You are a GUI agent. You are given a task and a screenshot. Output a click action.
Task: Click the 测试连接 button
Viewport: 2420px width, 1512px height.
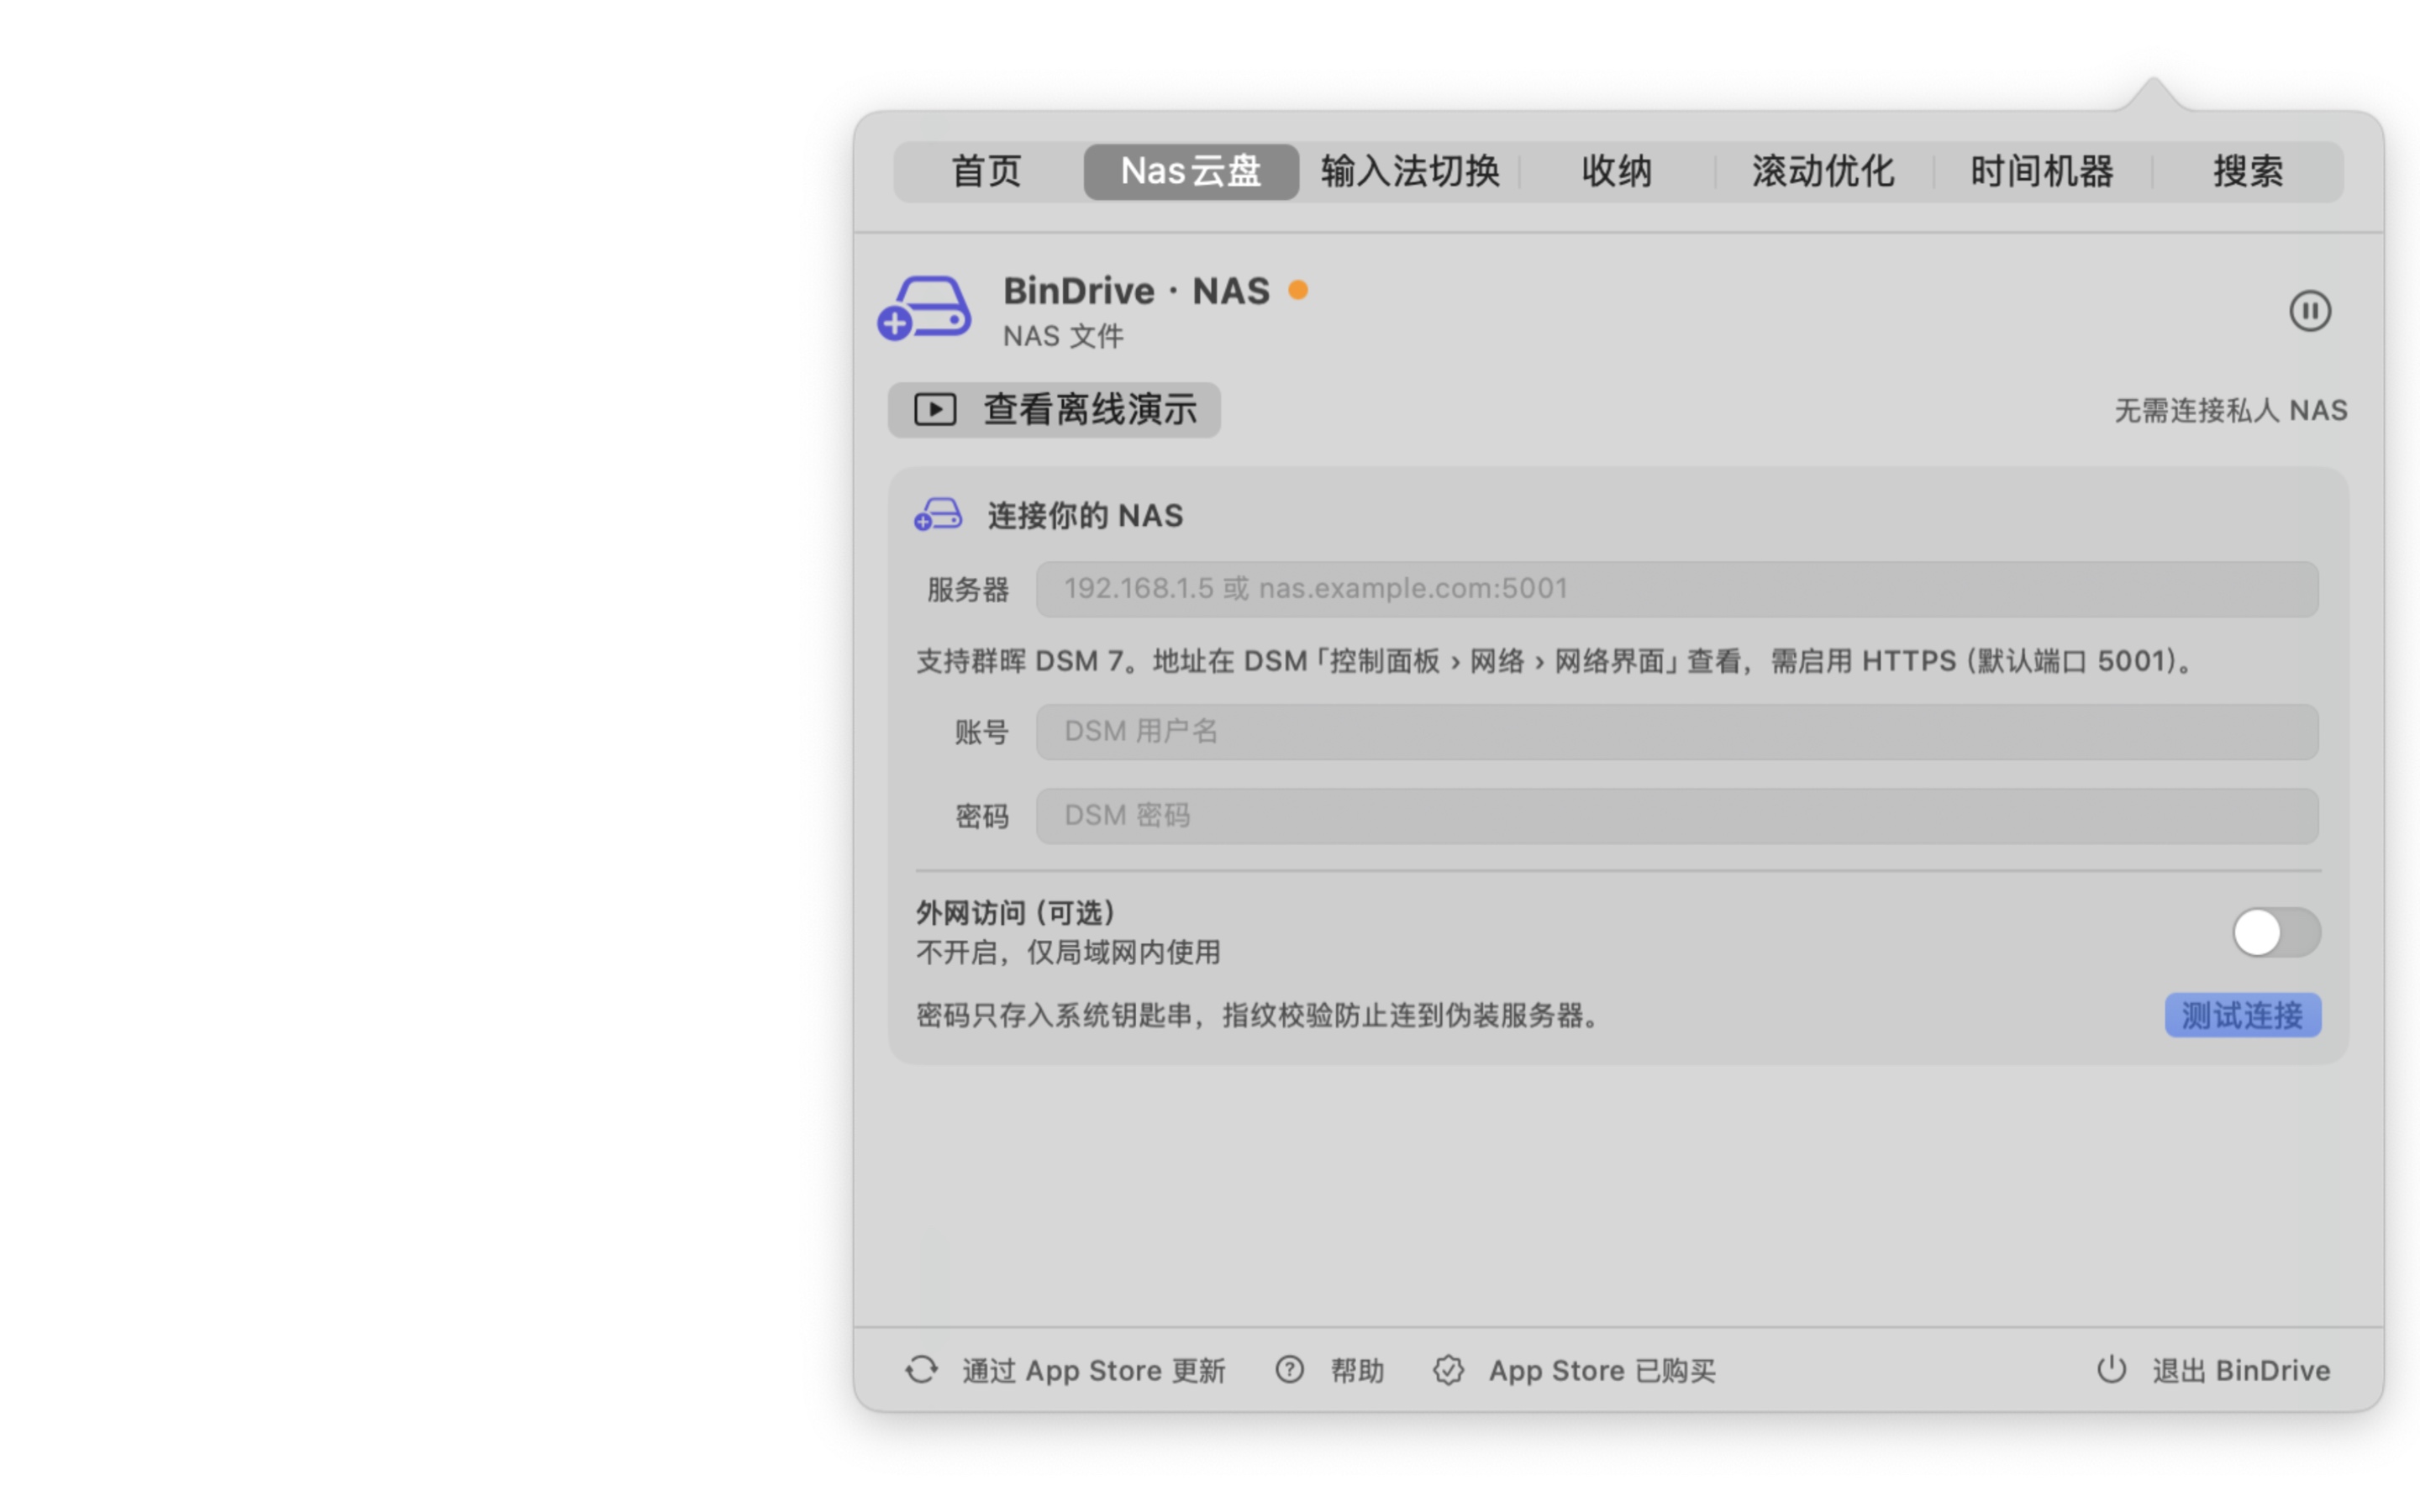[x=2242, y=1015]
